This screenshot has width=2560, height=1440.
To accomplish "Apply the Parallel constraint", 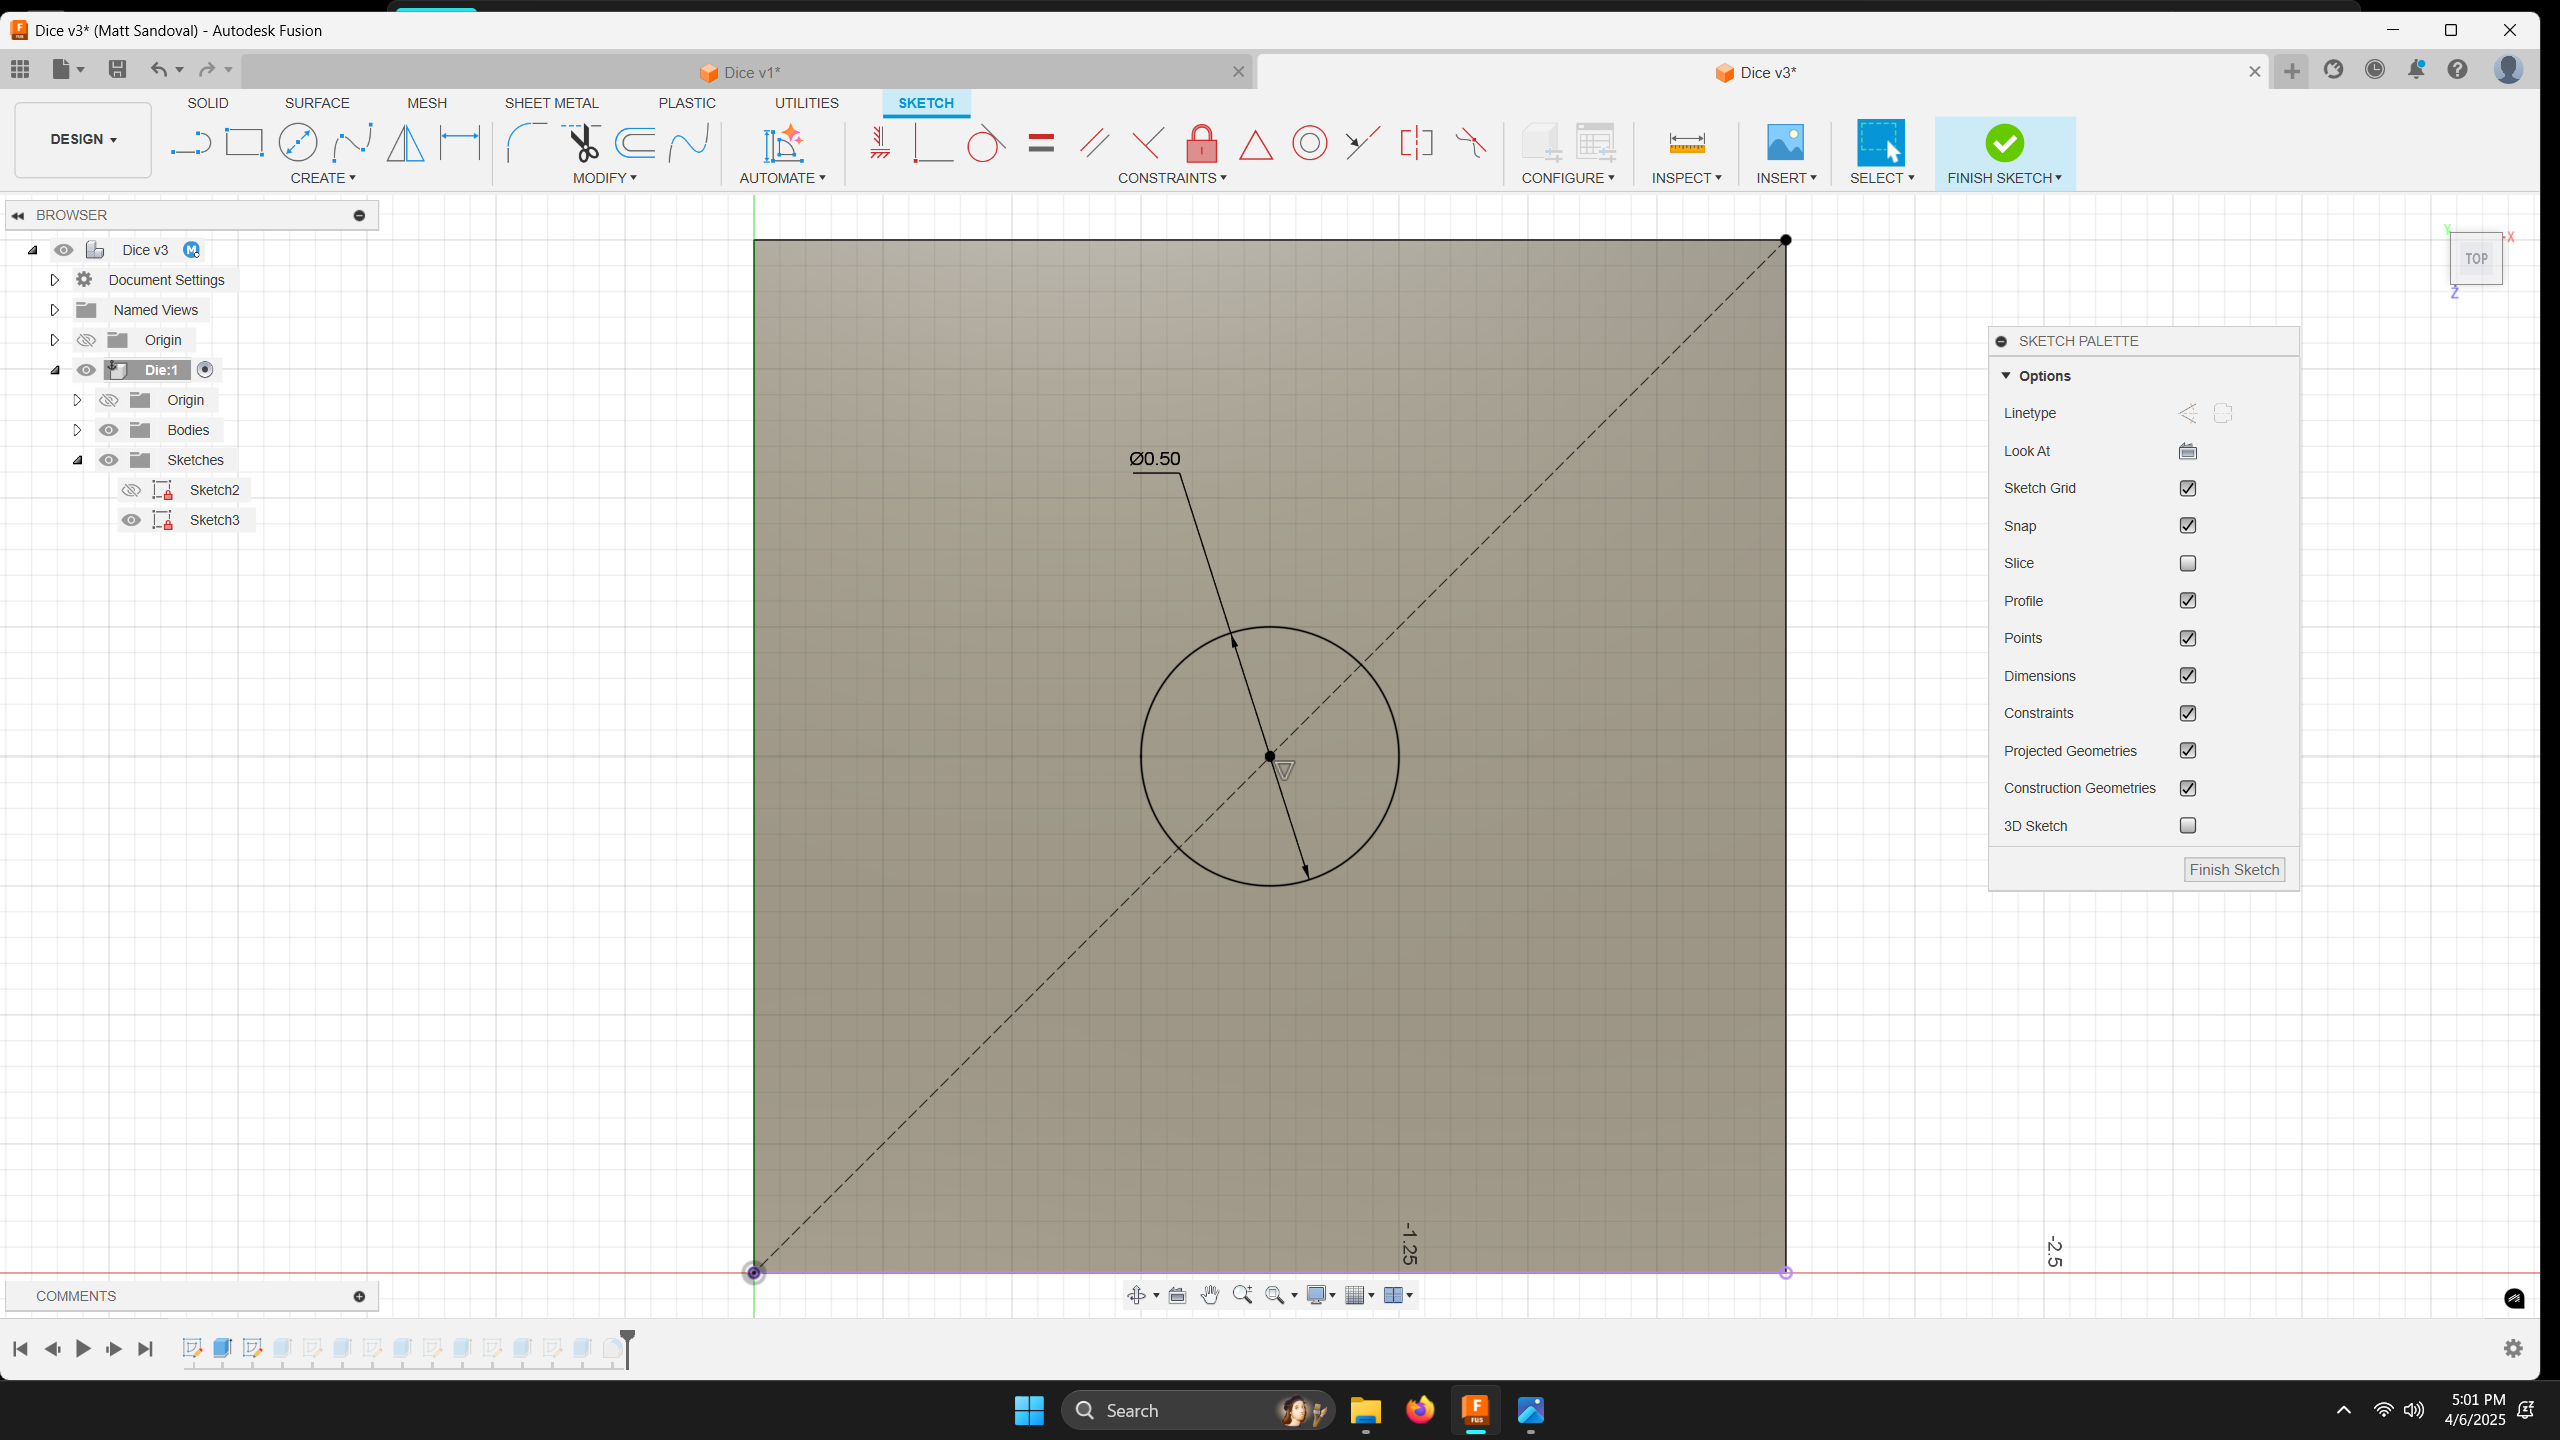I will [x=1094, y=143].
